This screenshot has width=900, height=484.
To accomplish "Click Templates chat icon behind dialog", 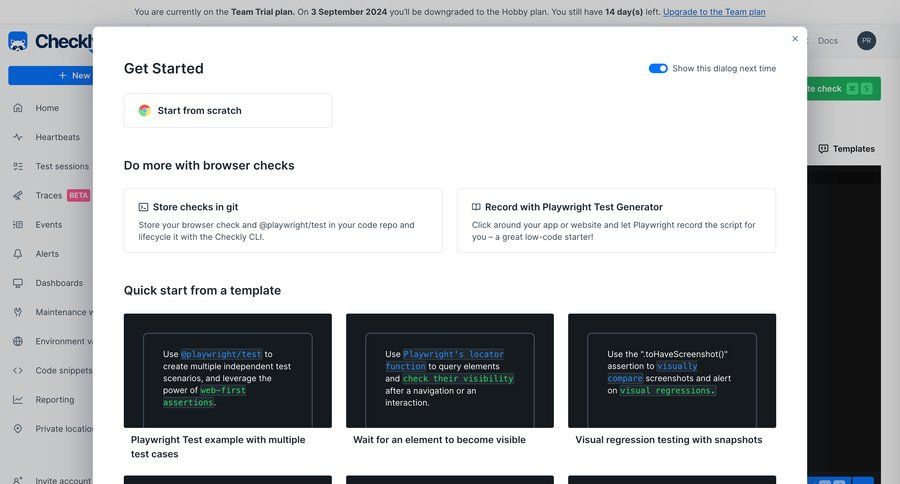I will click(x=823, y=149).
